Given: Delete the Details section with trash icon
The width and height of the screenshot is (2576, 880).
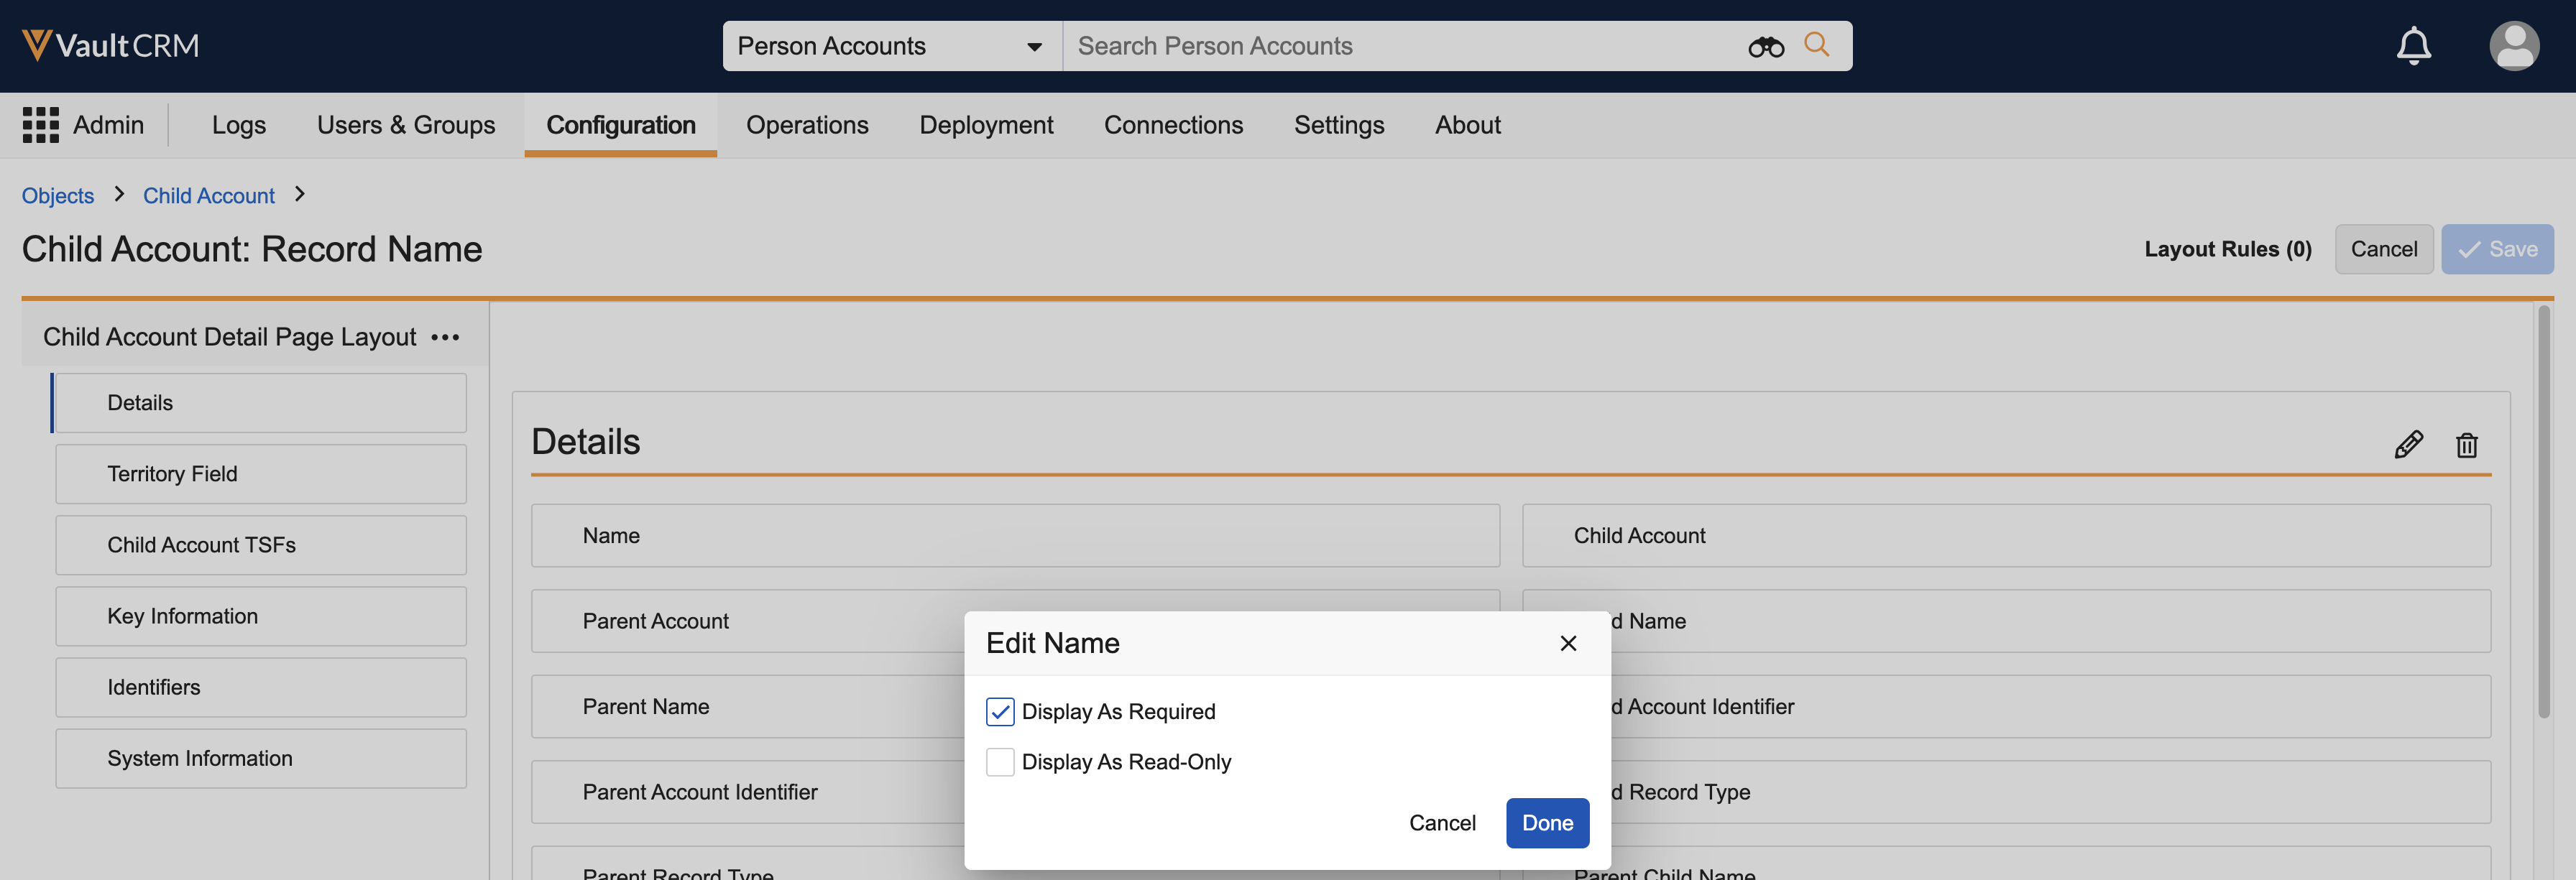Looking at the screenshot, I should [2466, 445].
